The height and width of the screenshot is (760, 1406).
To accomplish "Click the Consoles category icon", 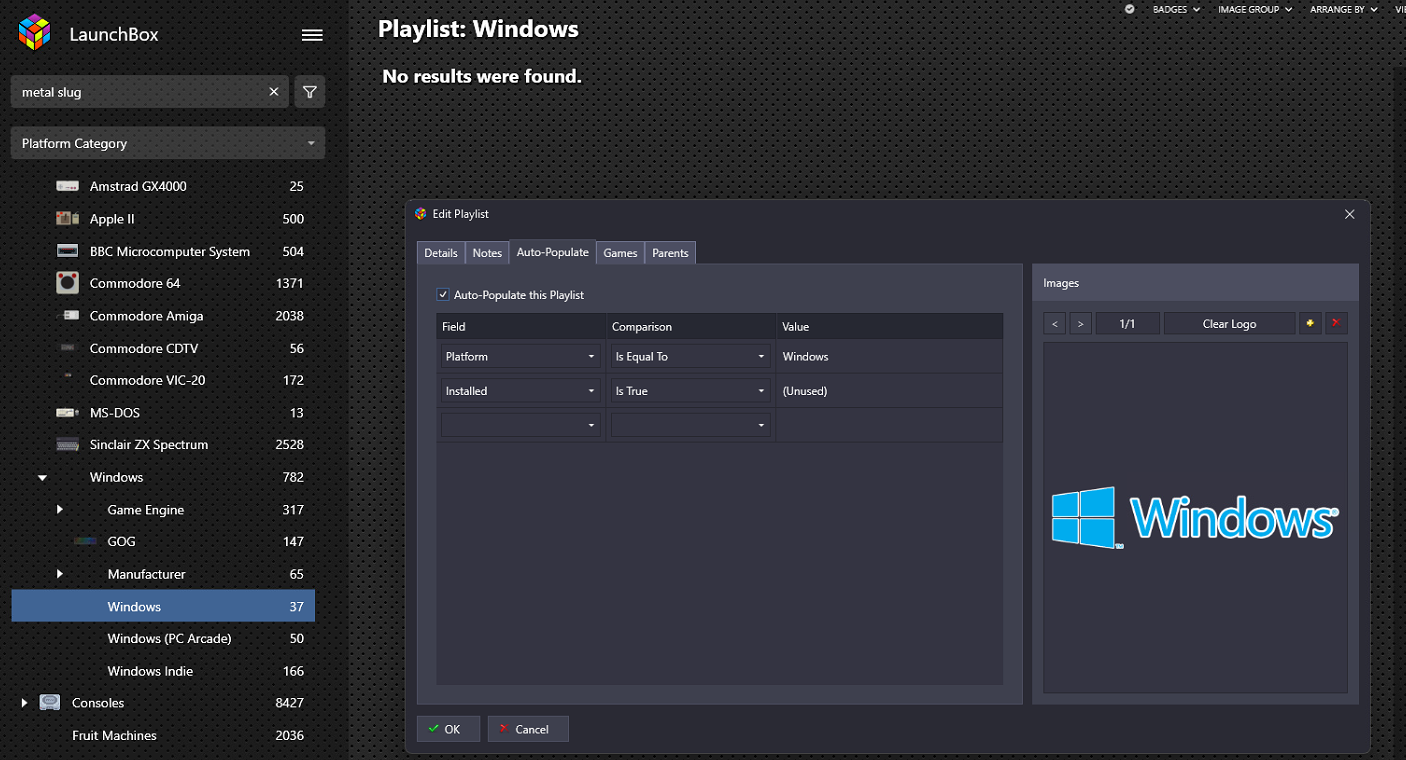I will coord(49,703).
